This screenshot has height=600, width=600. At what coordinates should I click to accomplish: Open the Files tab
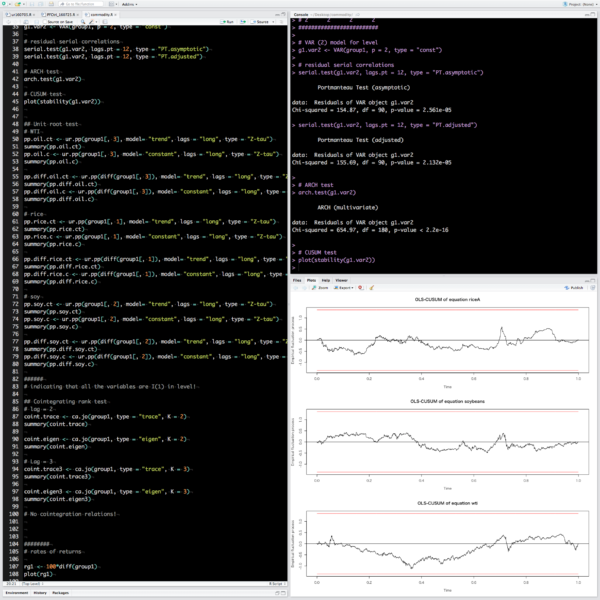(x=297, y=280)
